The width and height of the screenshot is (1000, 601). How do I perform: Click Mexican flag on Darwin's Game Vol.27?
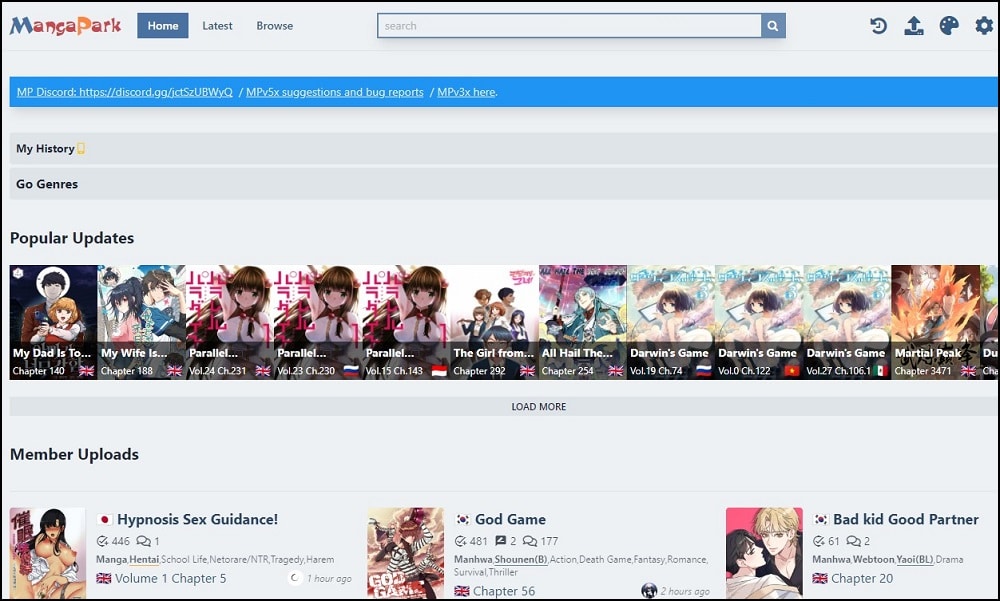881,371
